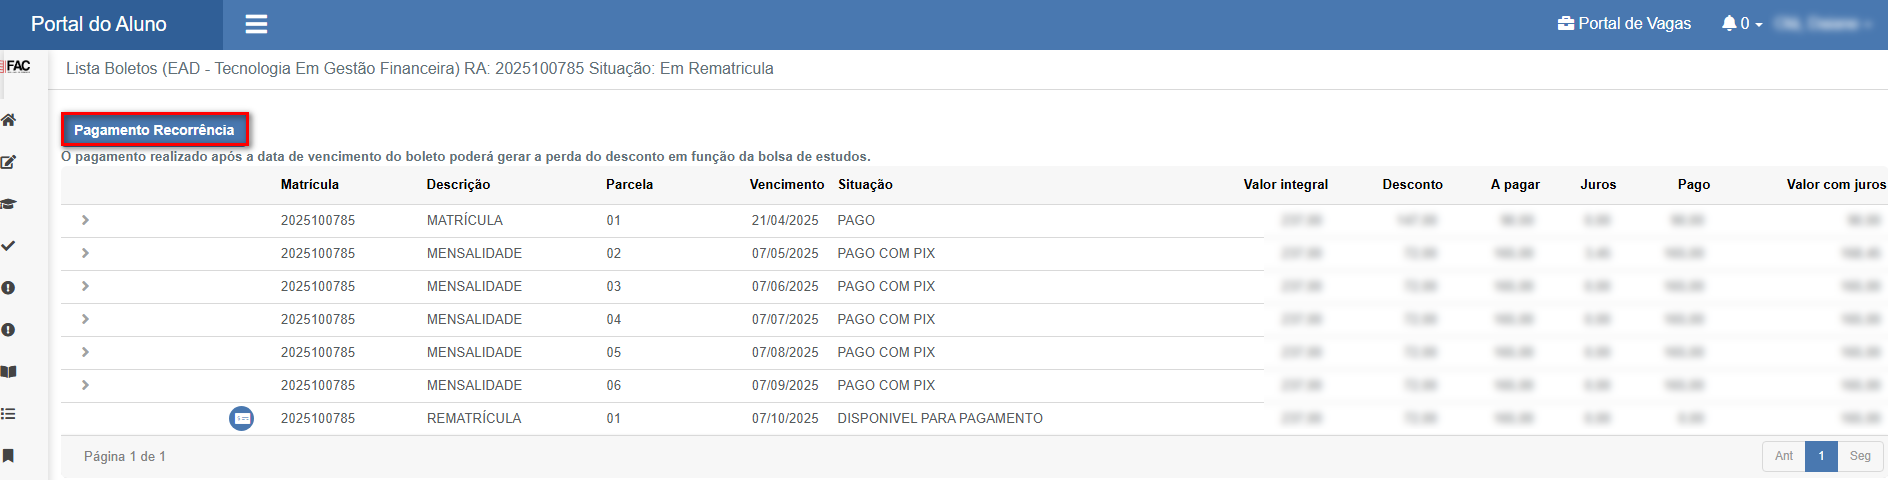Go to pagination page 1
1888x480 pixels.
coord(1821,456)
